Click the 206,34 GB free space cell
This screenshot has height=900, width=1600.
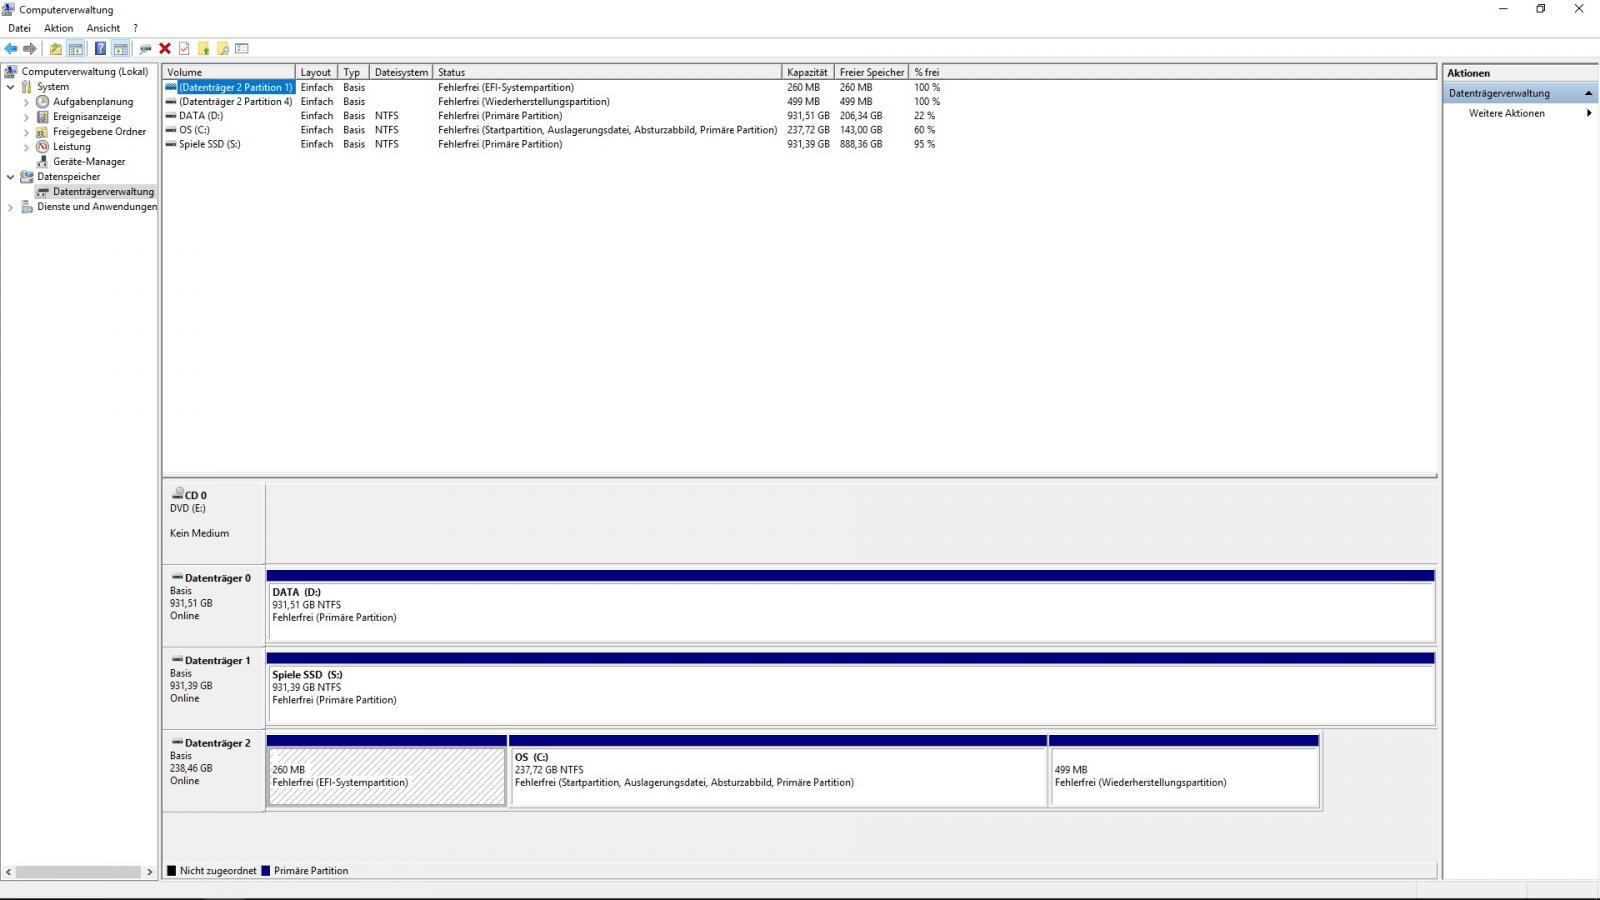click(x=861, y=116)
